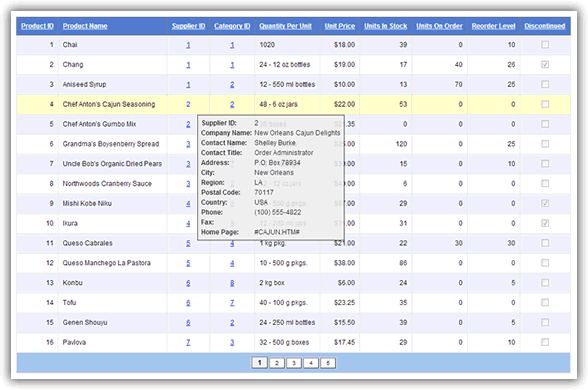Sort by Units On Order header
Screen dimensions: 588x390
point(439,26)
